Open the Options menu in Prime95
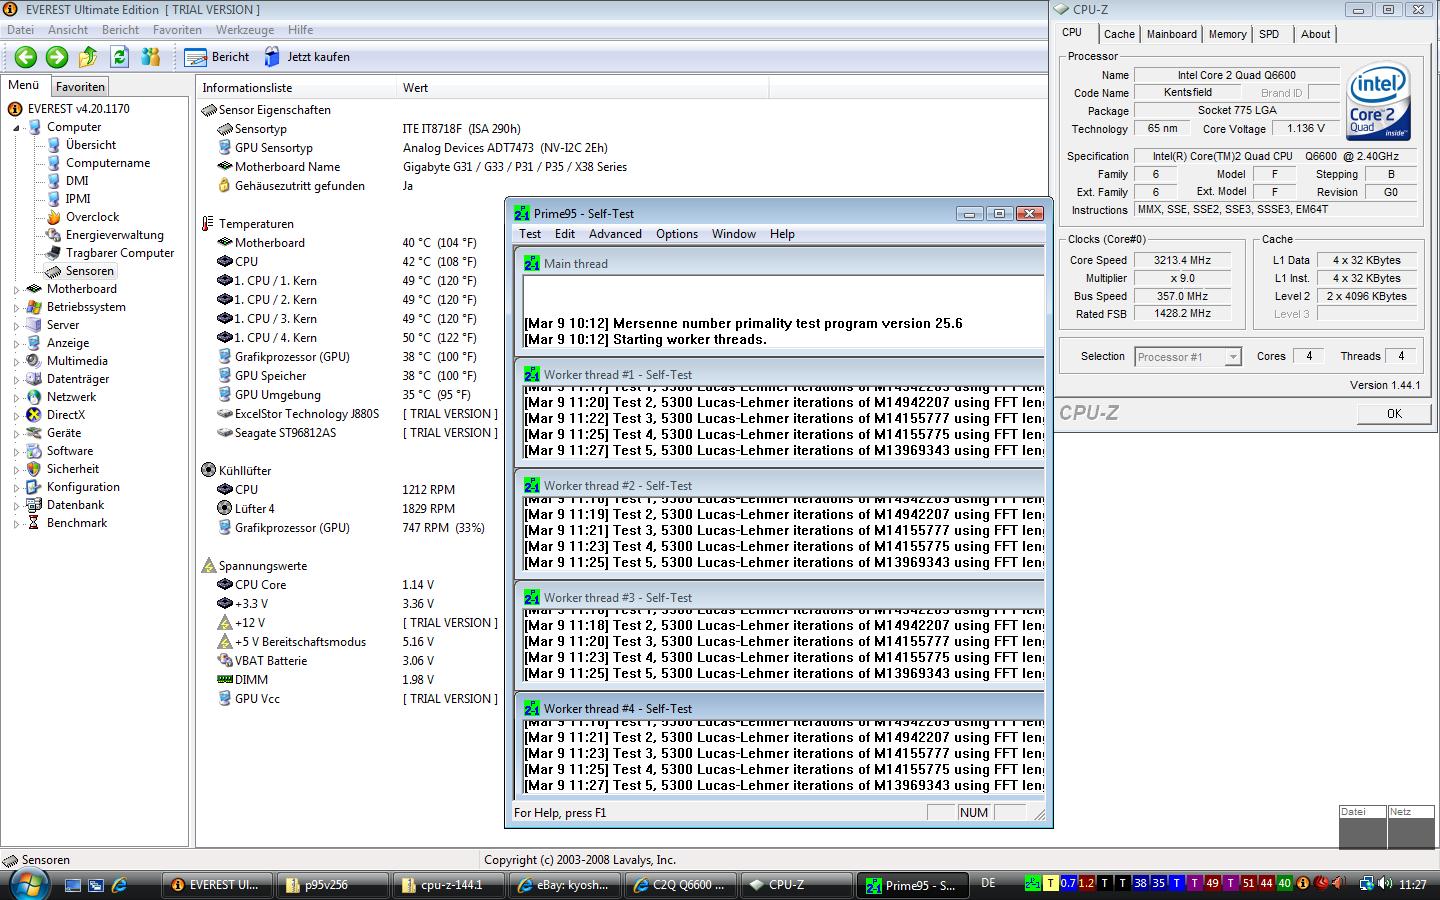Screen dimensions: 1440x900 pos(677,234)
